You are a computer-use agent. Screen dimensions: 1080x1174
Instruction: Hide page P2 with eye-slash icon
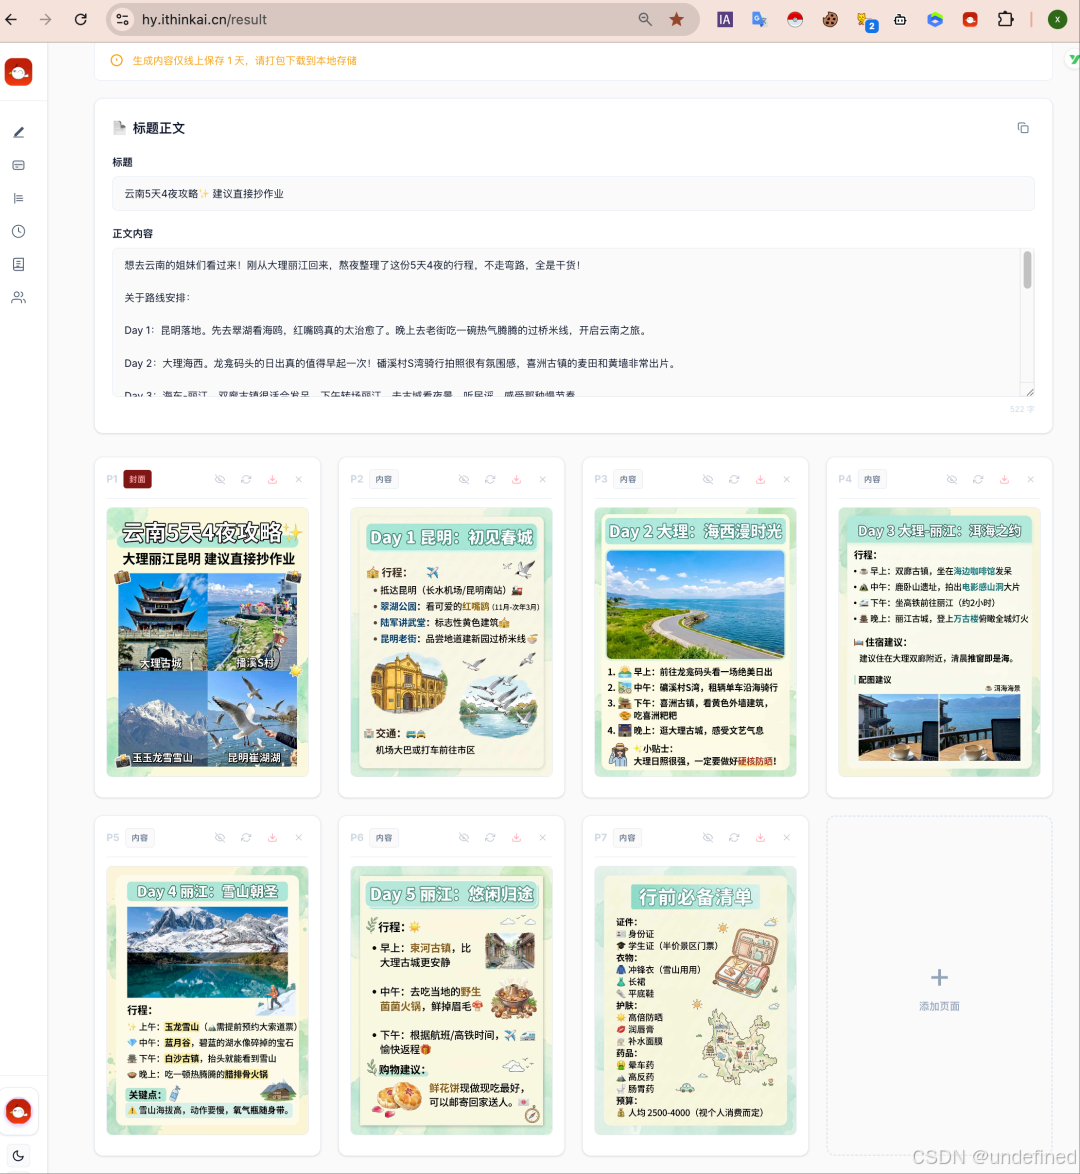point(464,479)
